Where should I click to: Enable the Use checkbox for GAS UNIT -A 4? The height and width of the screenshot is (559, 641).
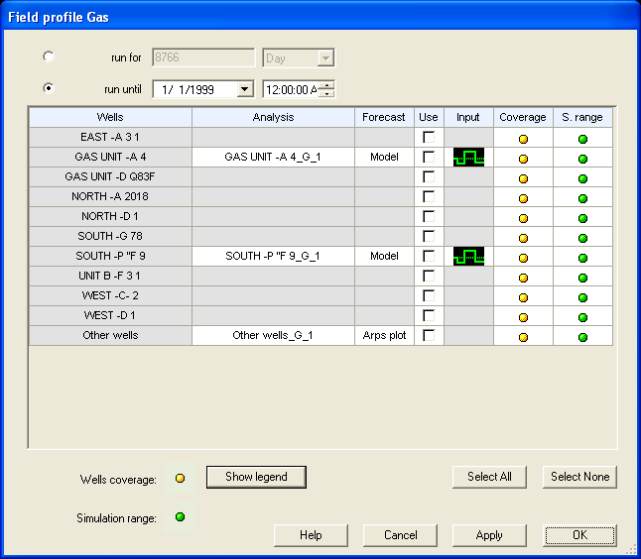(429, 157)
